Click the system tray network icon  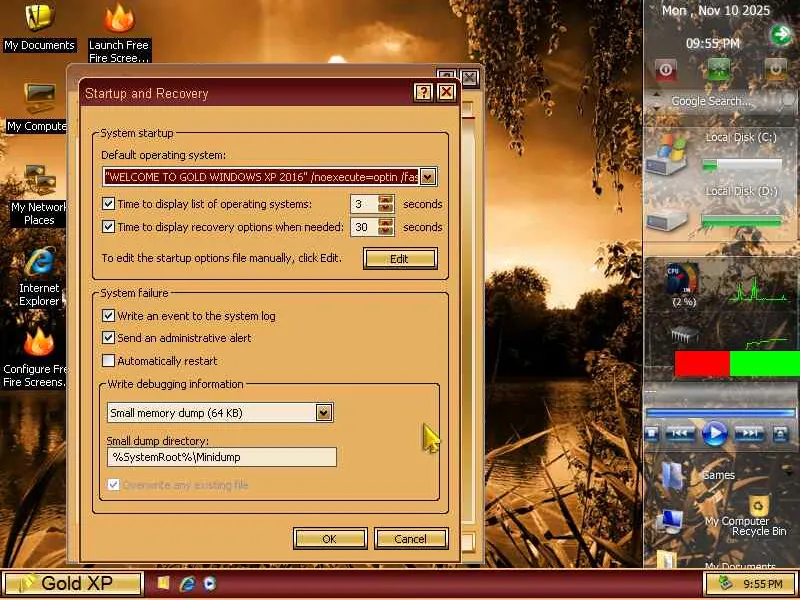tap(724, 583)
